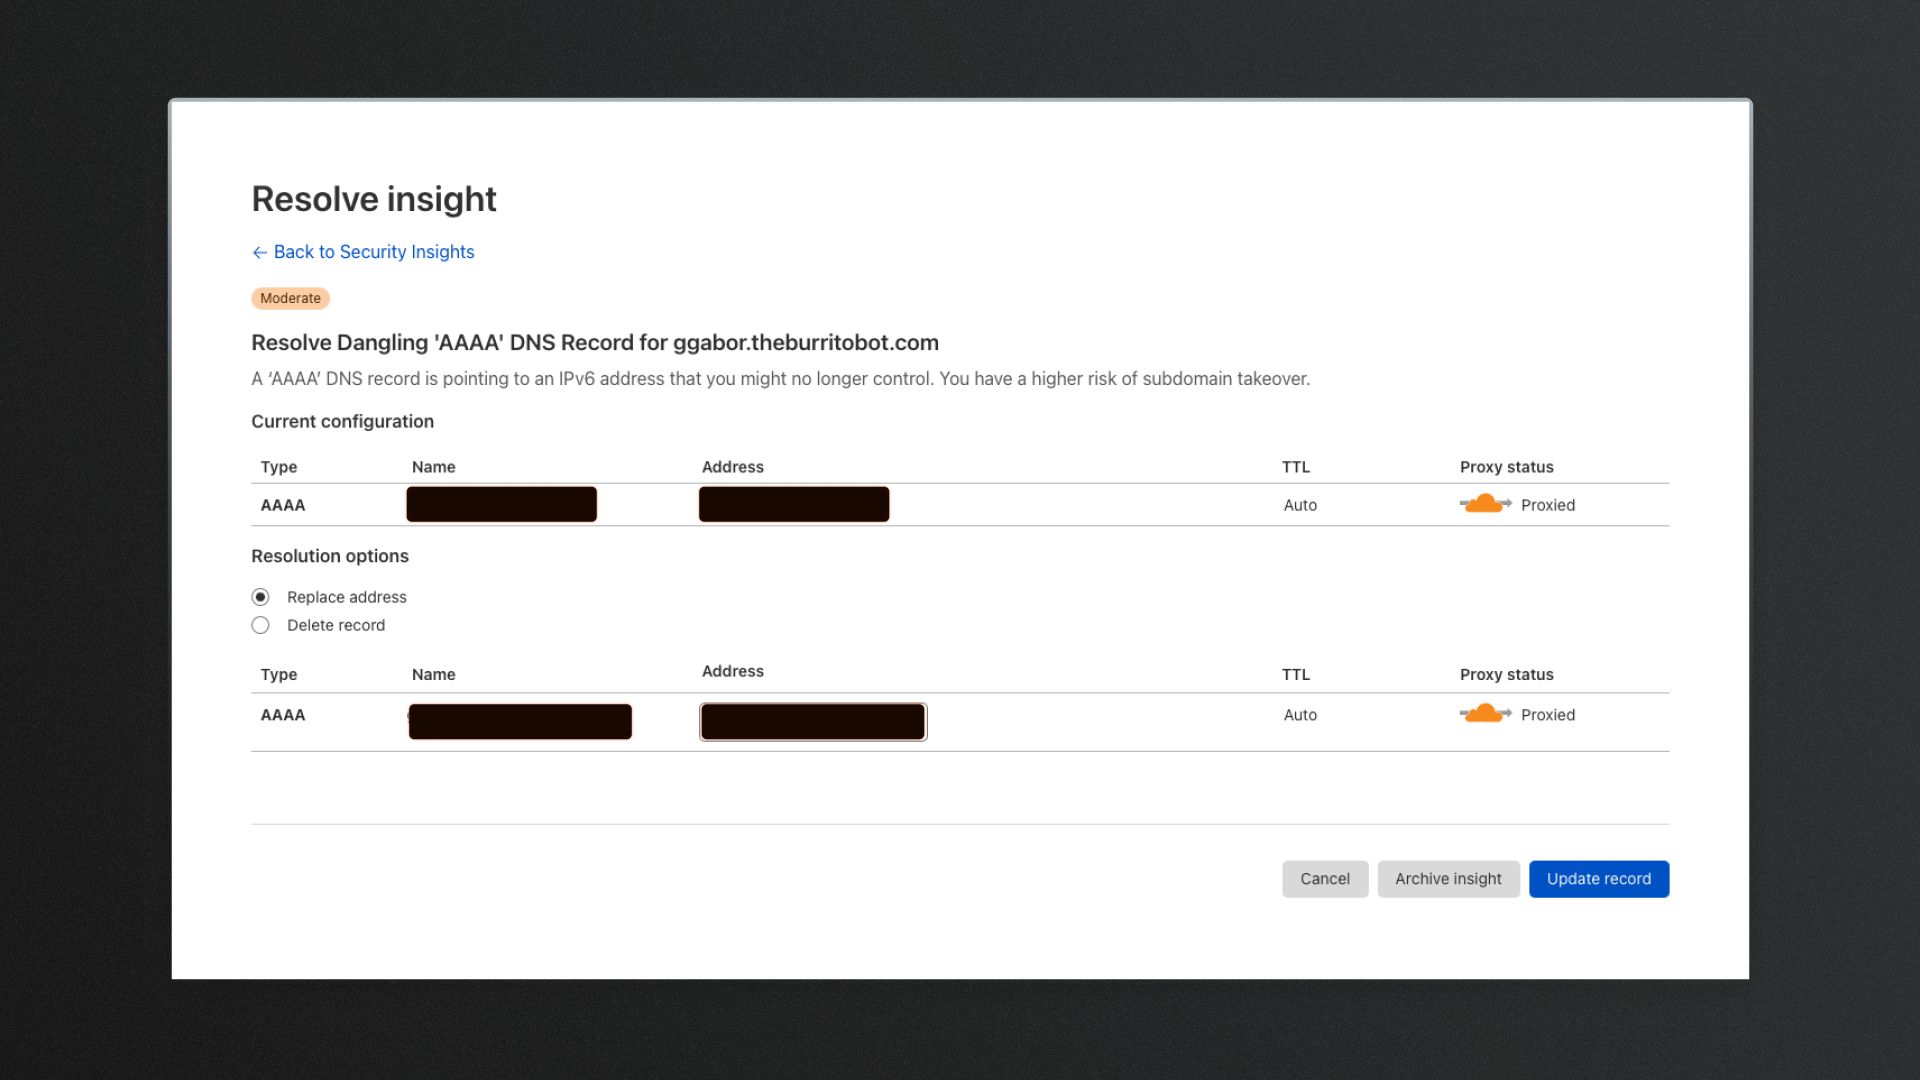Screen dimensions: 1920x1080
Task: Select the Replace address radio option
Action: pos(261,597)
